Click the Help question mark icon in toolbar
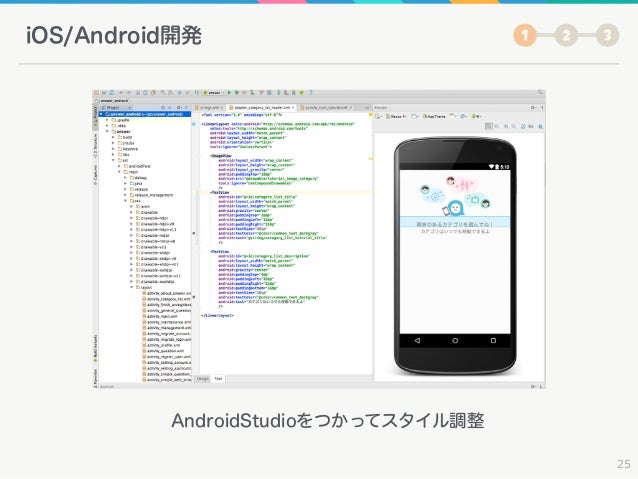 pyautogui.click(x=310, y=93)
